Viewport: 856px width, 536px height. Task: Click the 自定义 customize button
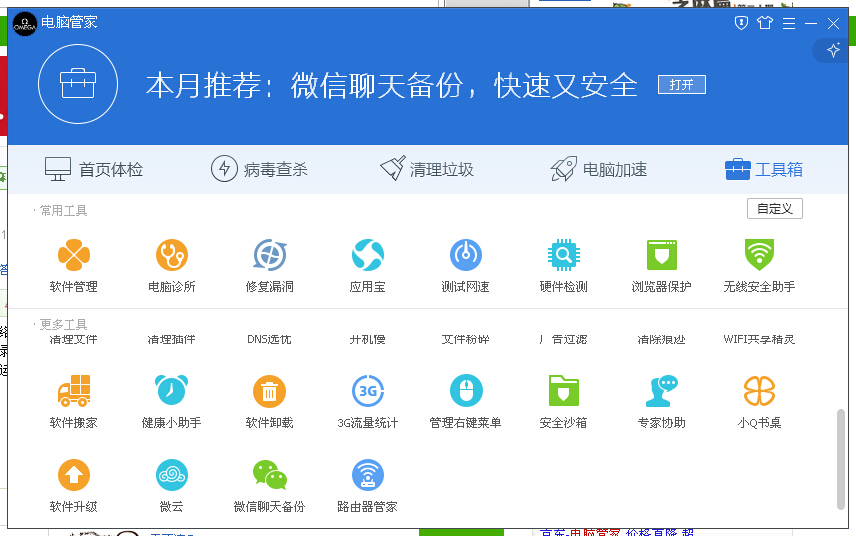click(775, 209)
